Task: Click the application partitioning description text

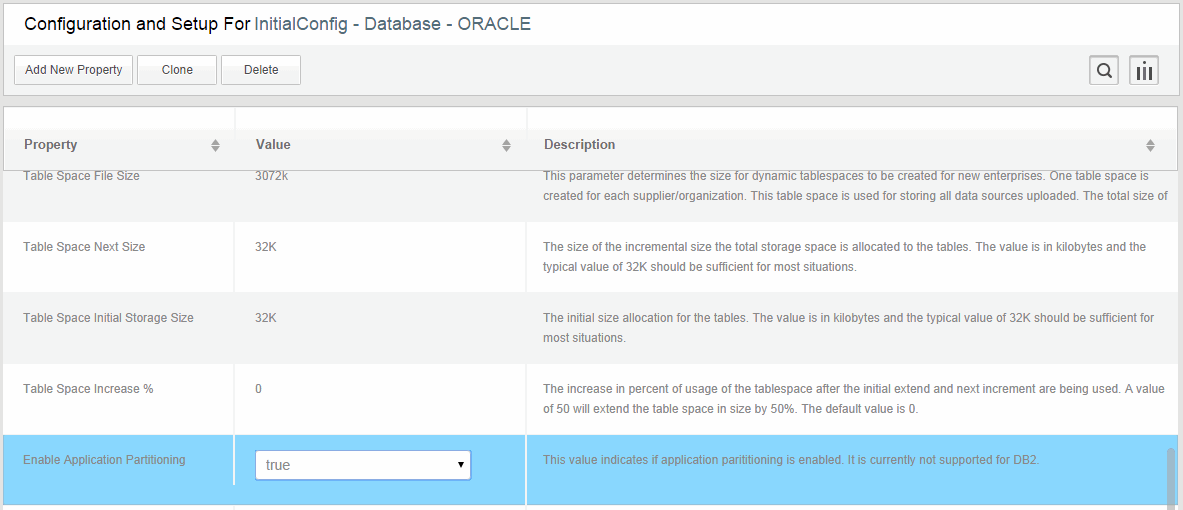Action: click(x=791, y=459)
